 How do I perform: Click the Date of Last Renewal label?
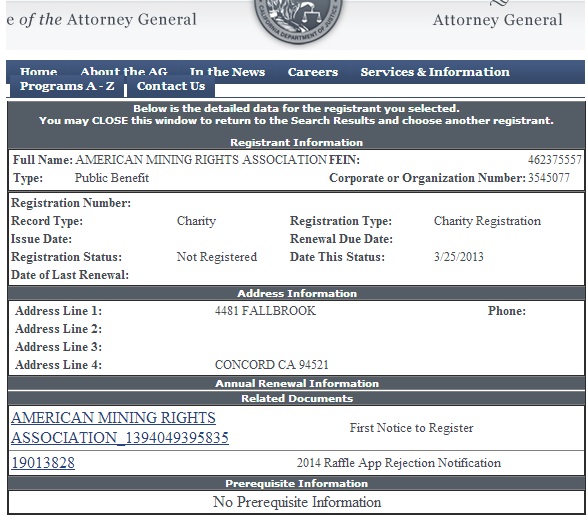70,275
